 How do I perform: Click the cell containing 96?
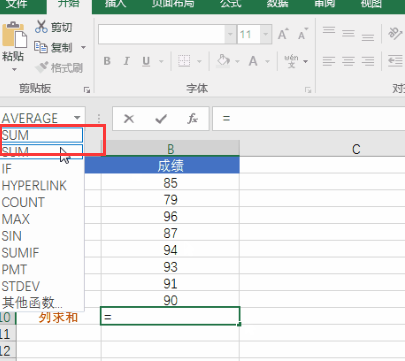pos(170,217)
